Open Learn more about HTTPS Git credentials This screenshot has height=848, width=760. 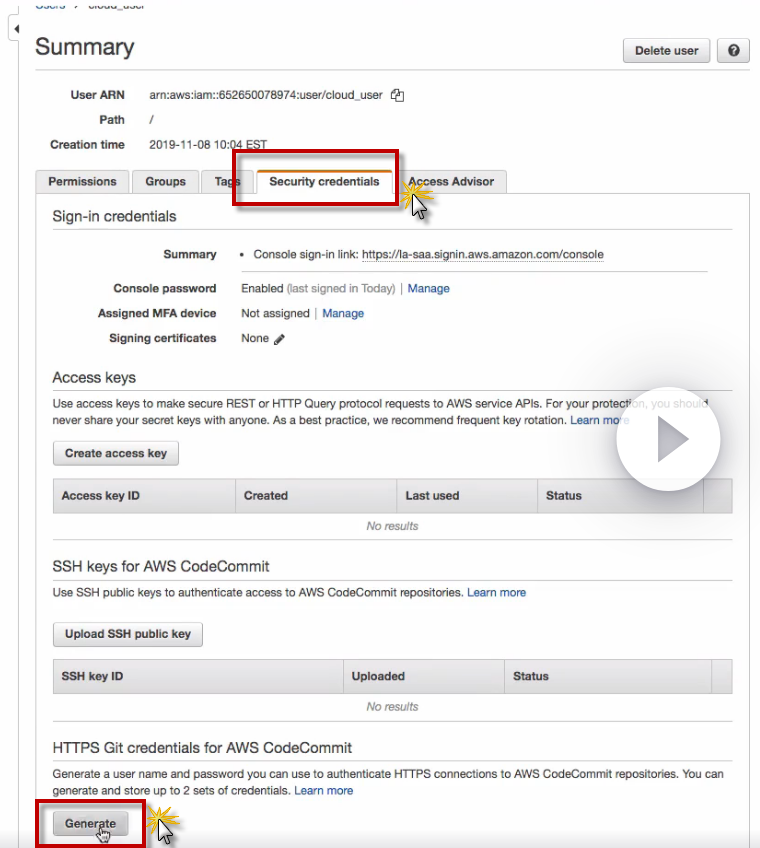323,790
